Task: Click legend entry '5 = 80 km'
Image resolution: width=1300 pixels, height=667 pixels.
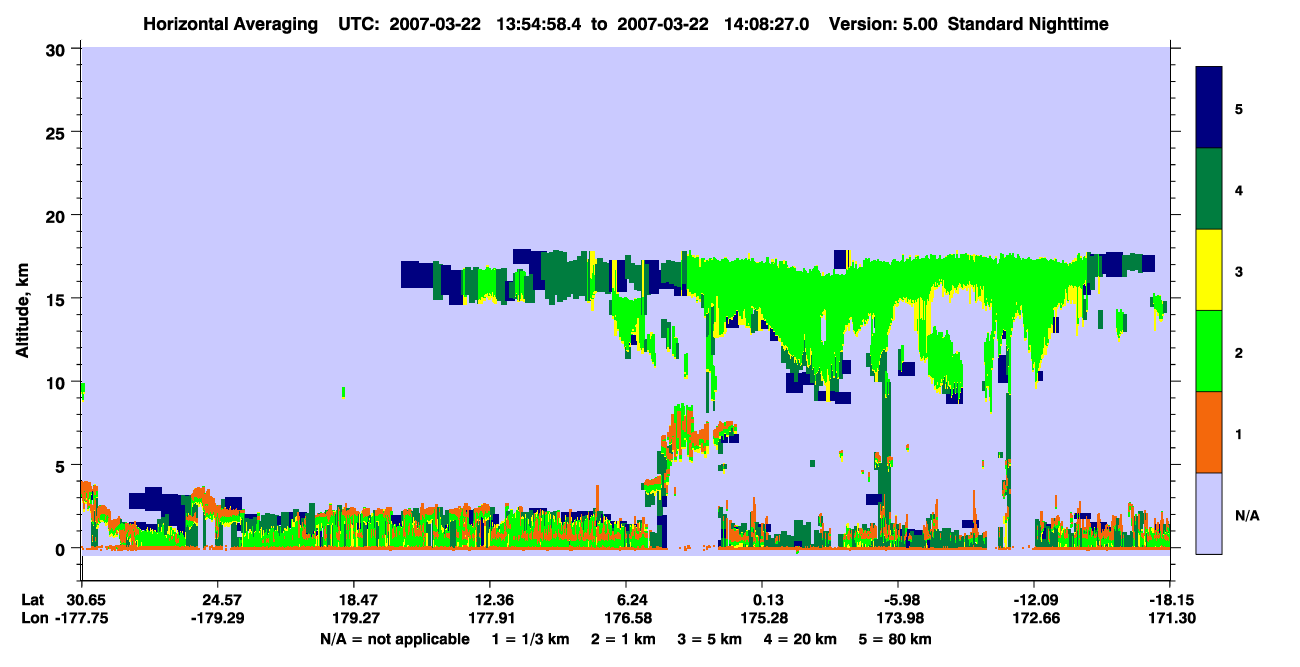Action: [x=895, y=639]
